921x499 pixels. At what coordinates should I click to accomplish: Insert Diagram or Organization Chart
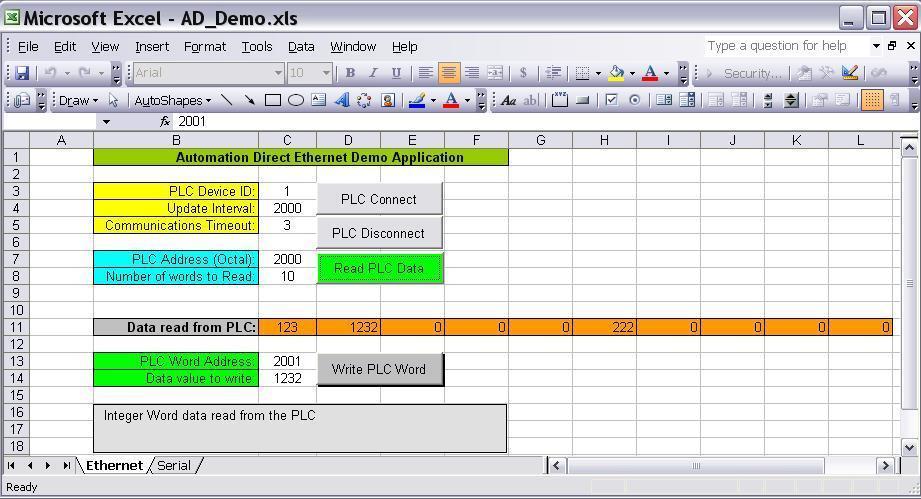364,100
